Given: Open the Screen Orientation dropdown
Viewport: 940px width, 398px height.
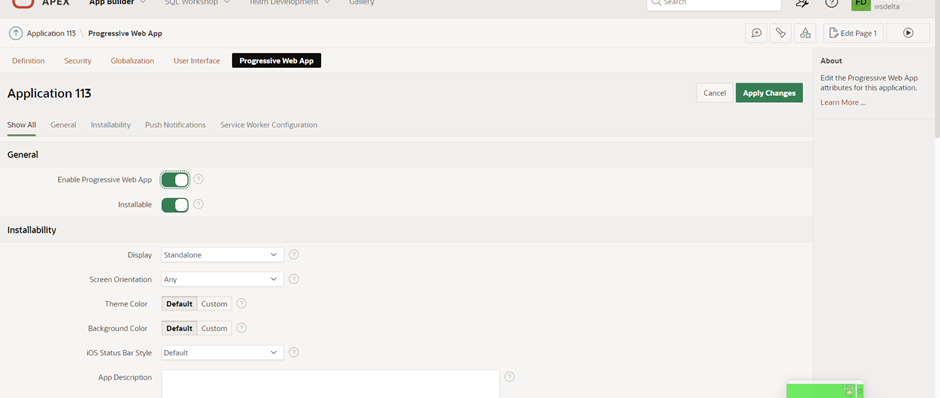Looking at the screenshot, I should click(x=222, y=279).
